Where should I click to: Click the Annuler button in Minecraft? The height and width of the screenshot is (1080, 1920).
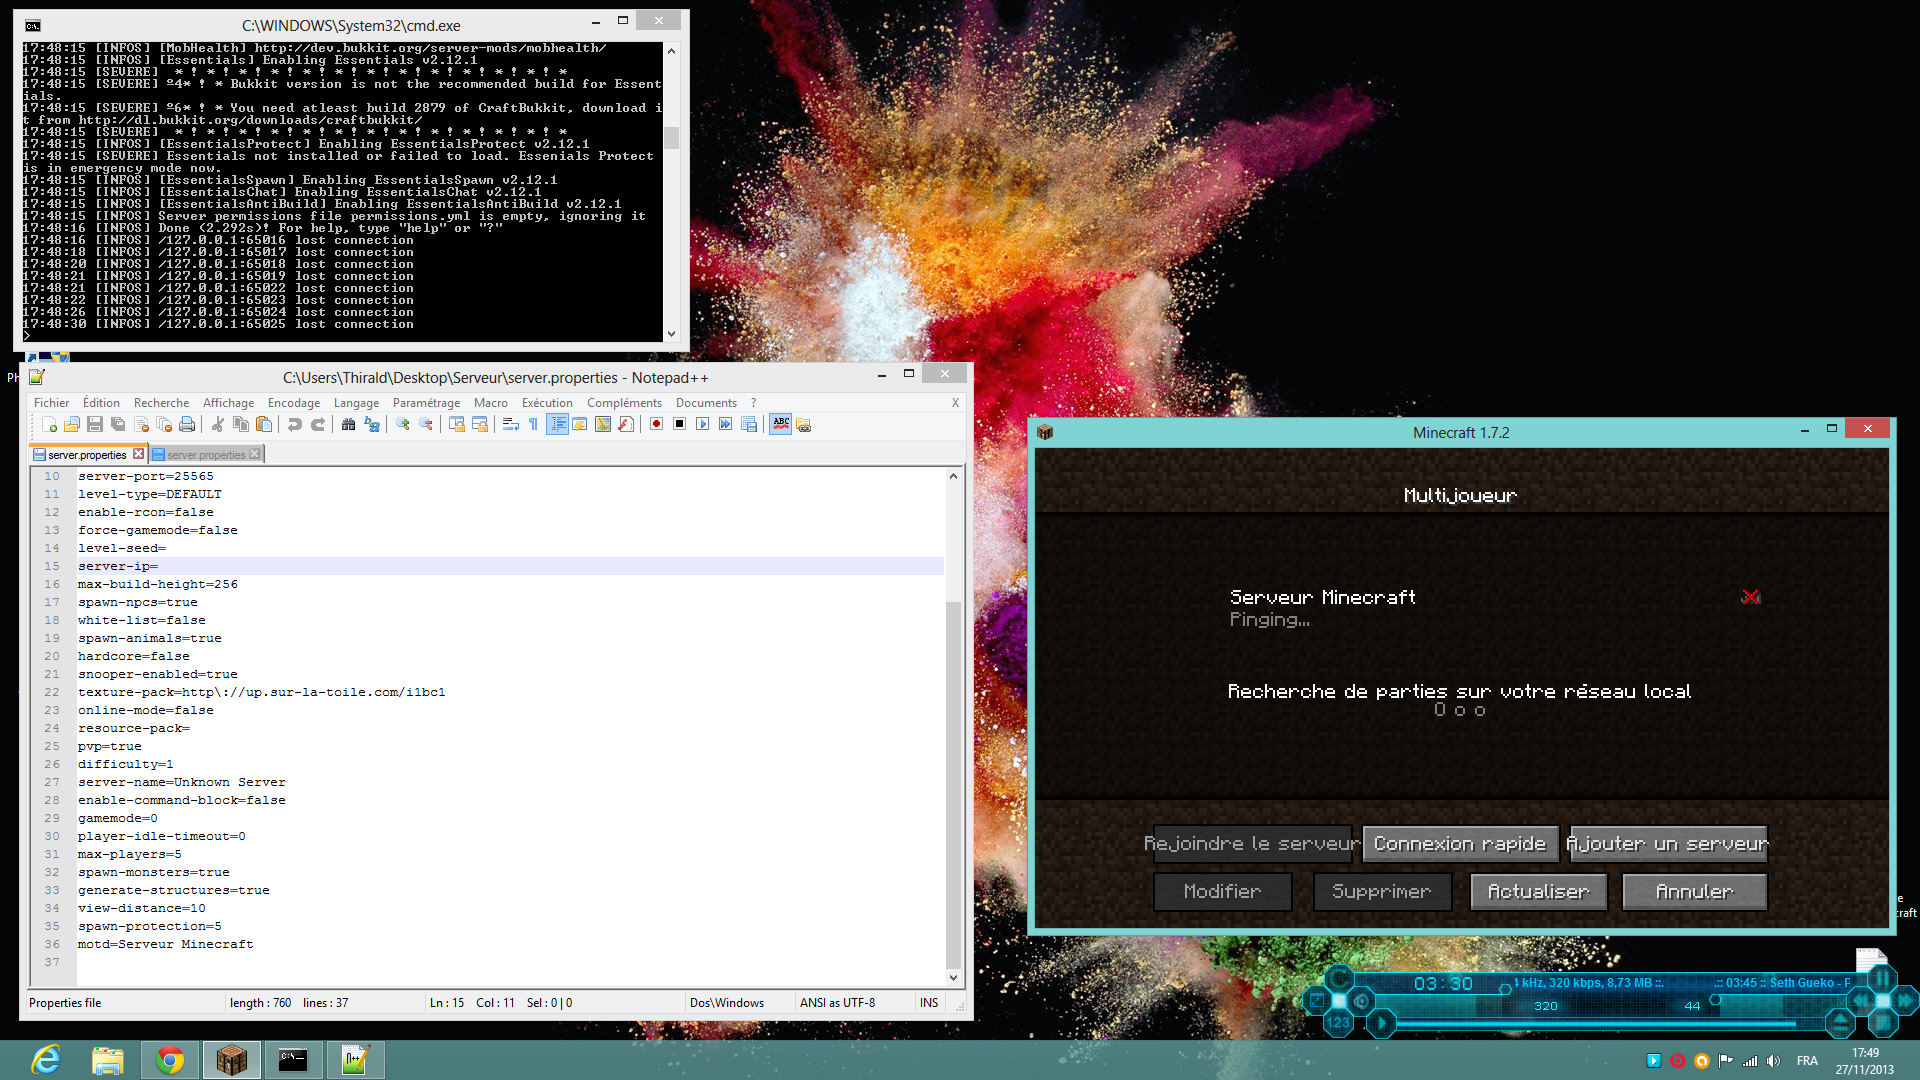pos(1694,892)
